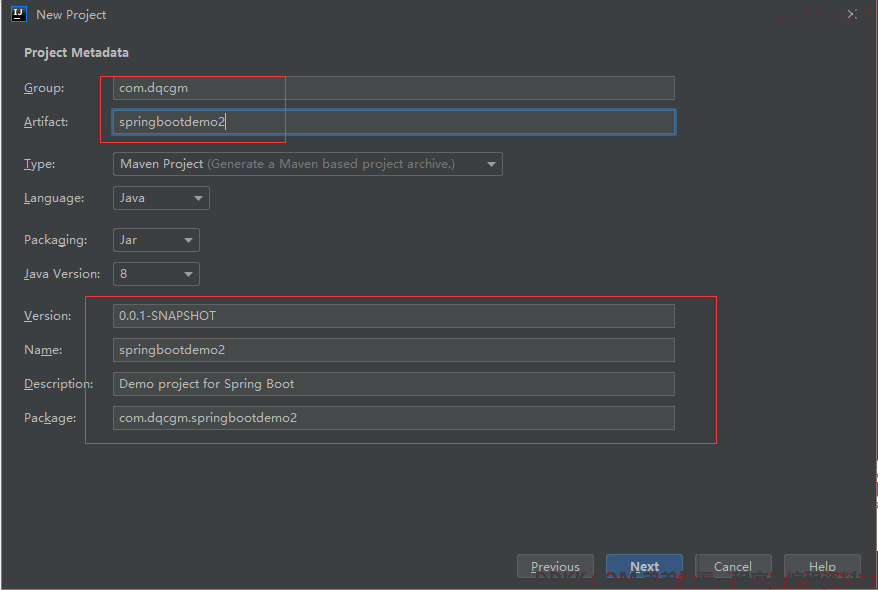
Task: Click the Artifact input field
Action: [394, 122]
